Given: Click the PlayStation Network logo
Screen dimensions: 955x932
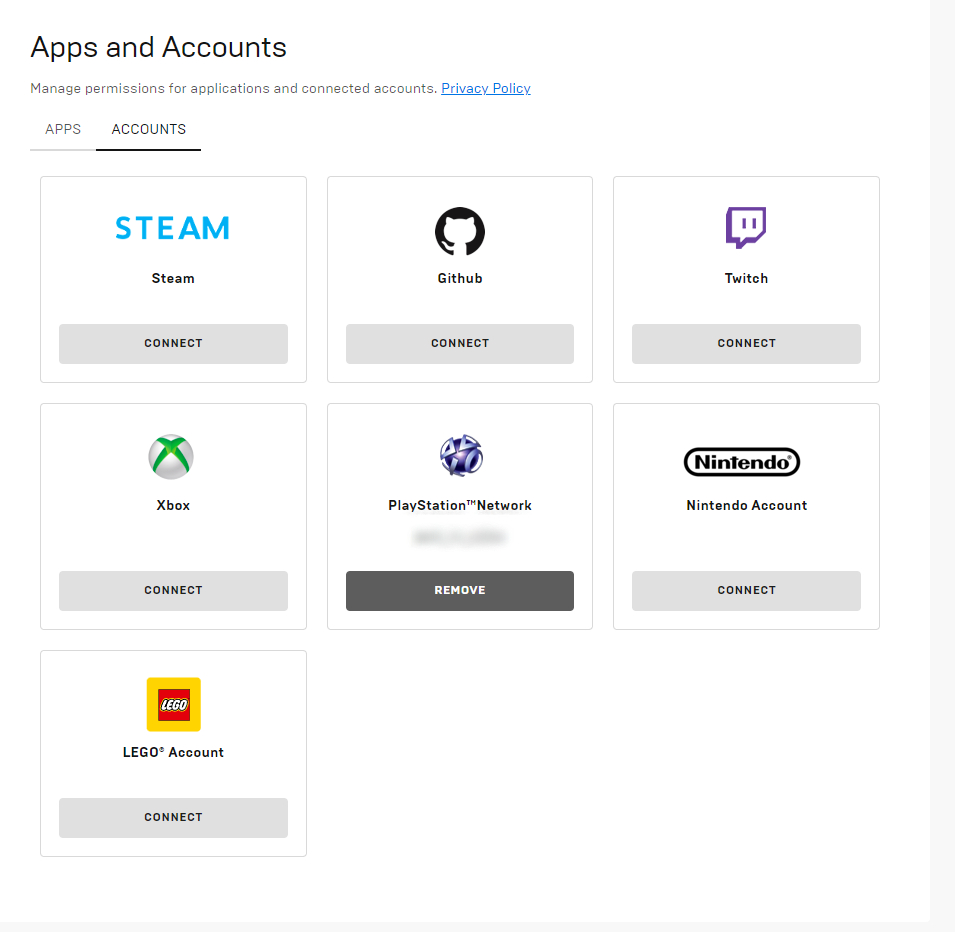Looking at the screenshot, I should 461,455.
